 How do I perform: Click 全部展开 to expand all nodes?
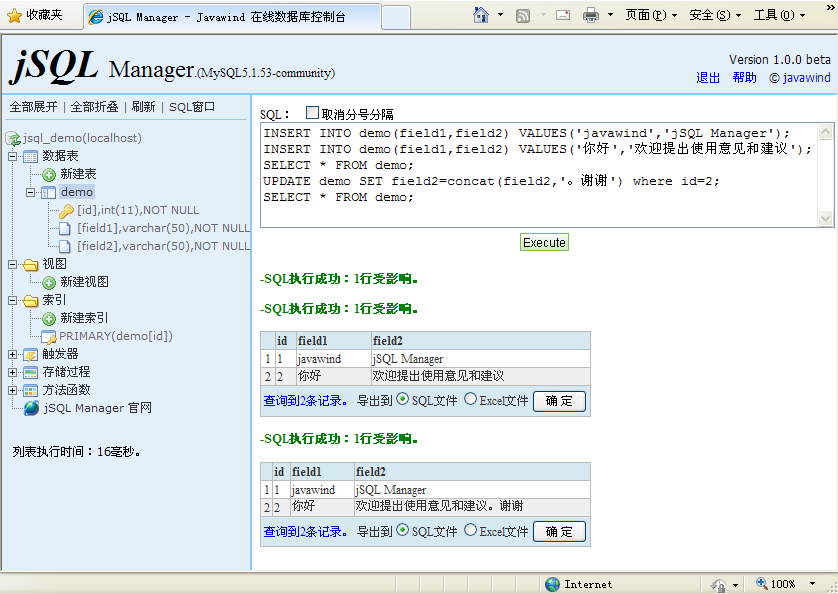[33, 107]
